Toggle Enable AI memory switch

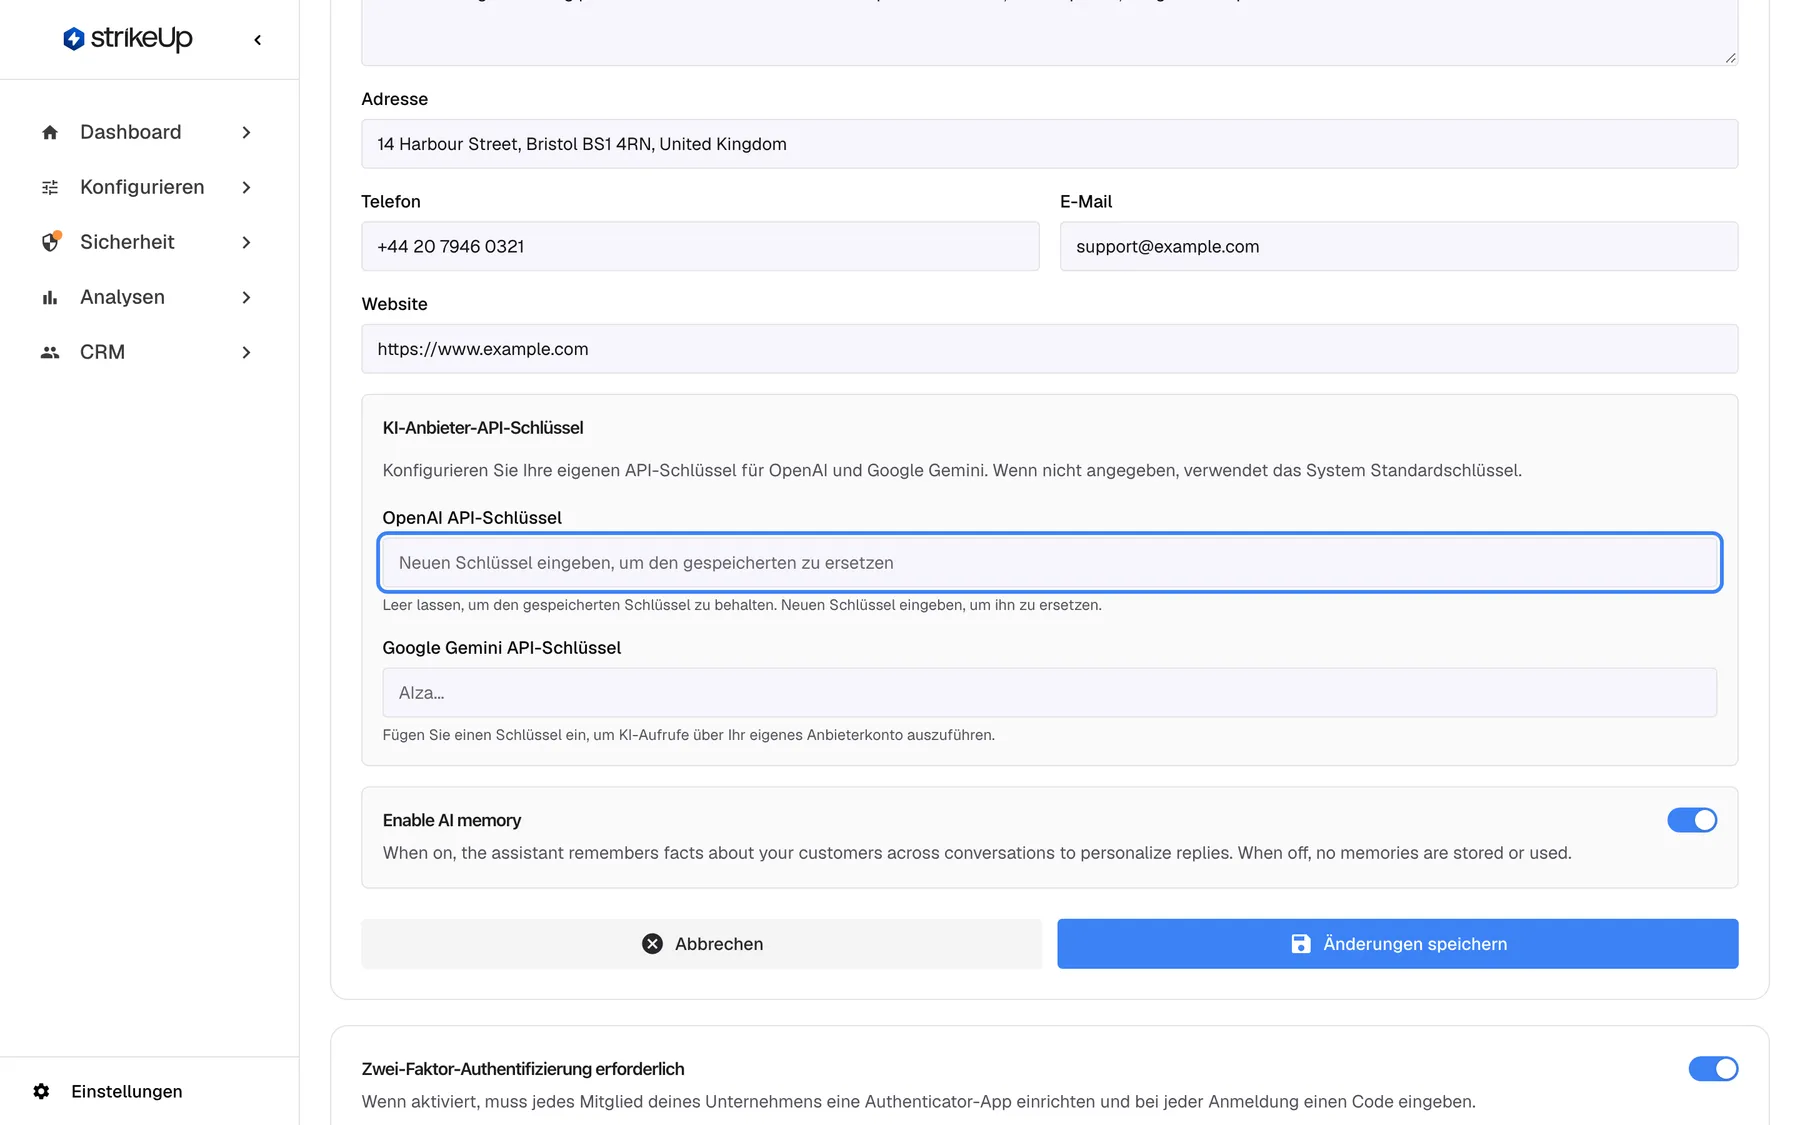[1692, 820]
